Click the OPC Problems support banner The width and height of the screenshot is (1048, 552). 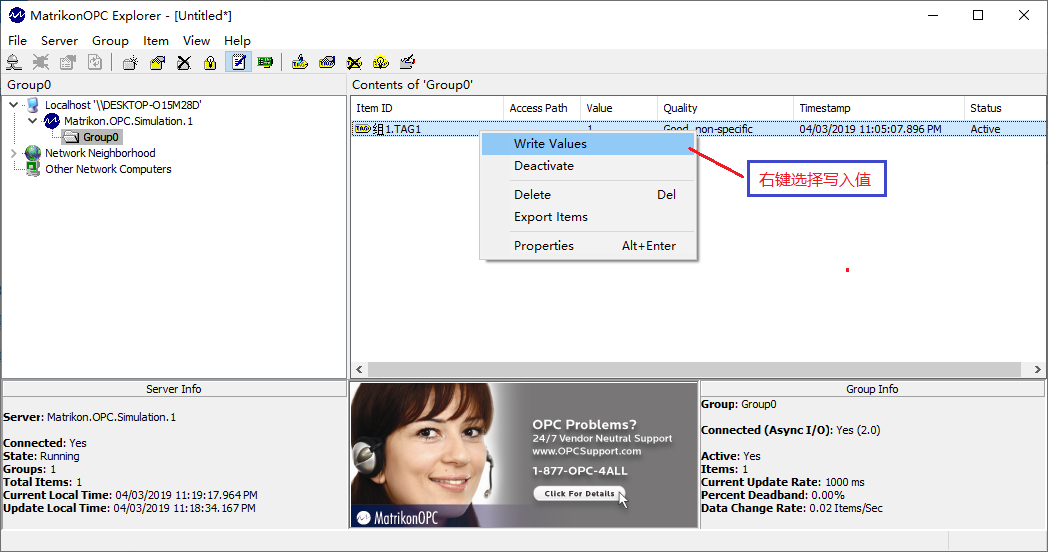524,454
